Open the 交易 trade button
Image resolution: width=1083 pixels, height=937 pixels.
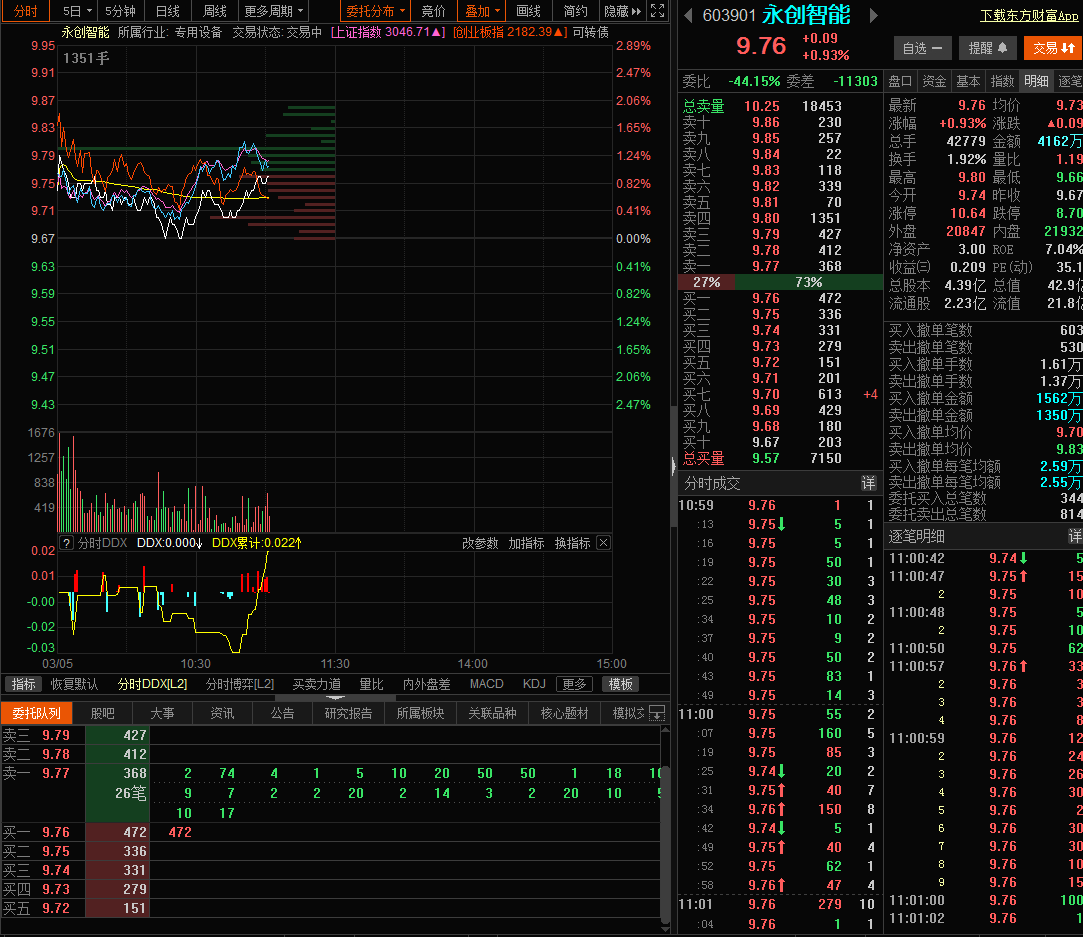tap(1053, 48)
